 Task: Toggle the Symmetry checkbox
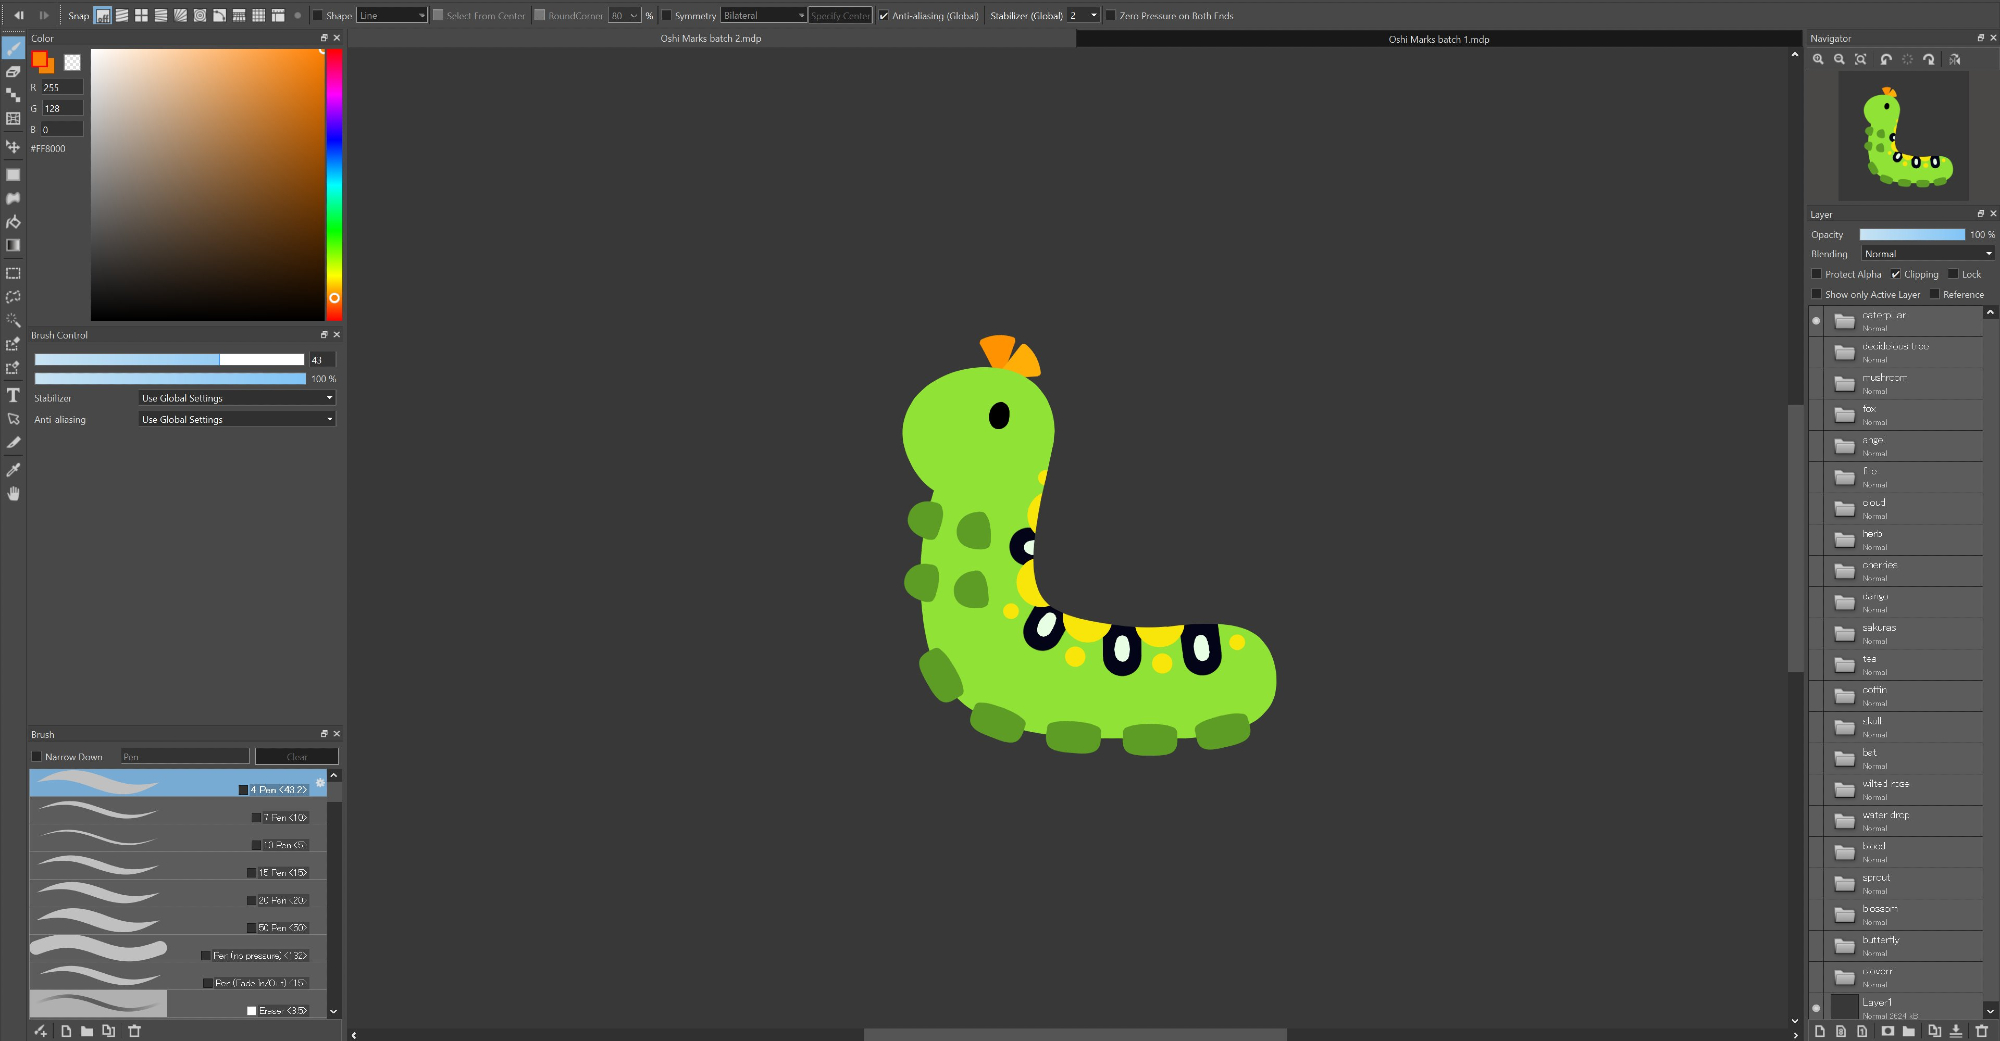click(x=667, y=15)
